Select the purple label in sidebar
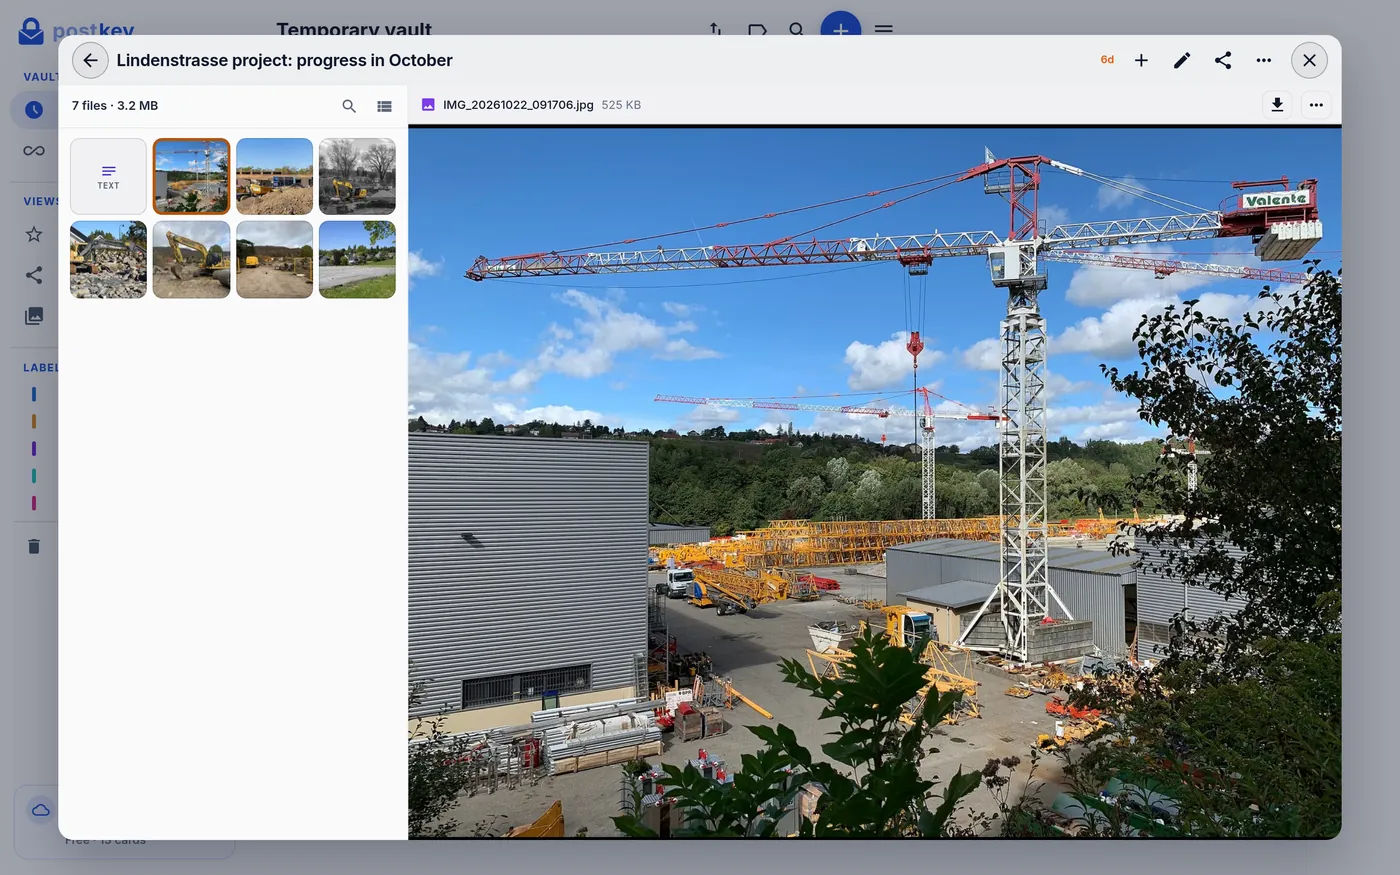The height and width of the screenshot is (875, 1400). [x=34, y=449]
